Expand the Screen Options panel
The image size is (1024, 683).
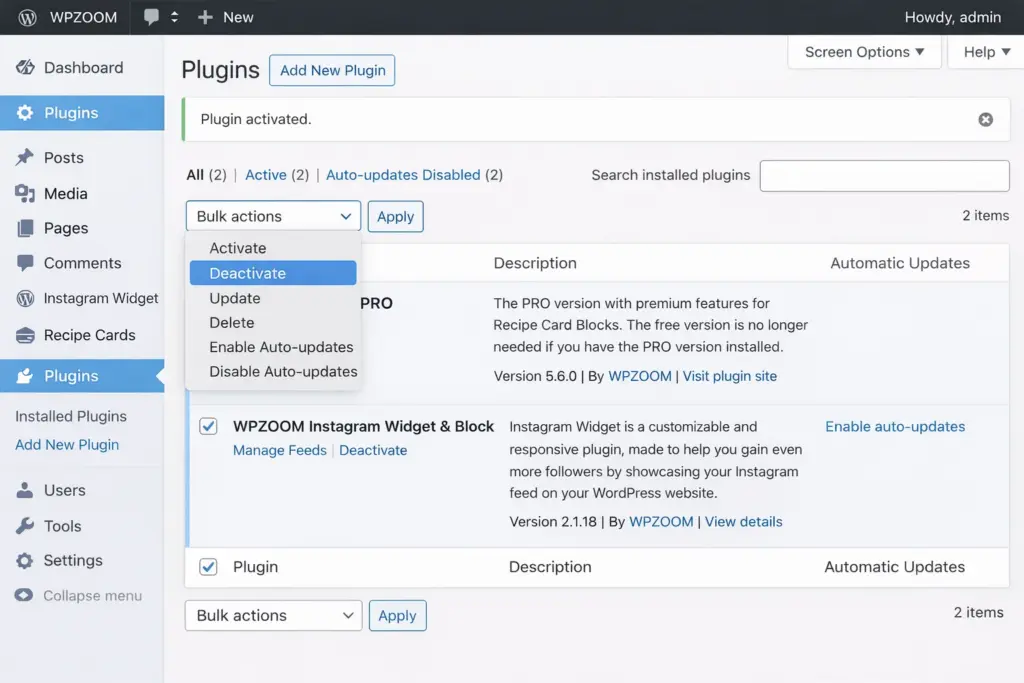click(x=864, y=52)
